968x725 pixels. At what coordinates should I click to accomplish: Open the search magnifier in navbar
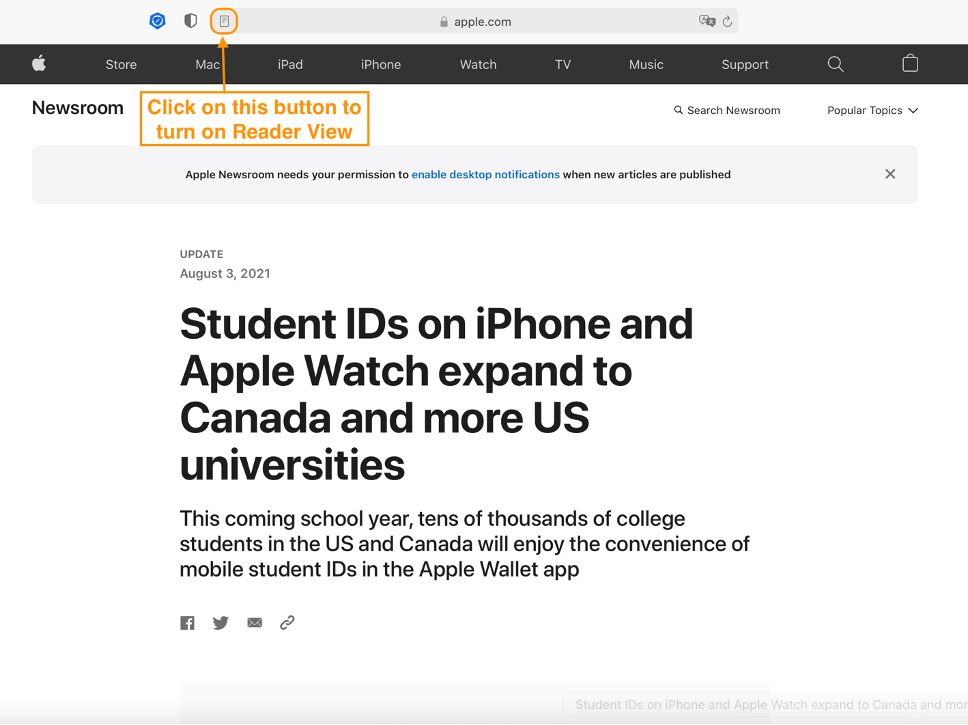(836, 64)
